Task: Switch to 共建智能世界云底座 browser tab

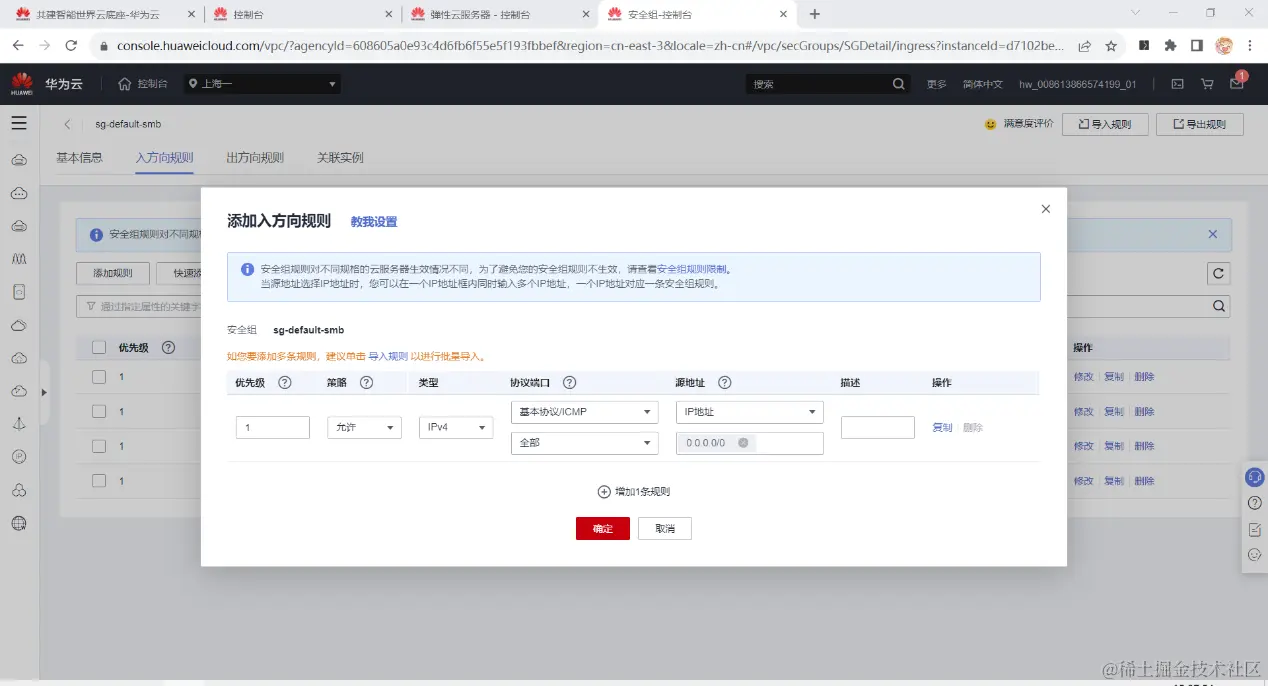Action: [104, 14]
